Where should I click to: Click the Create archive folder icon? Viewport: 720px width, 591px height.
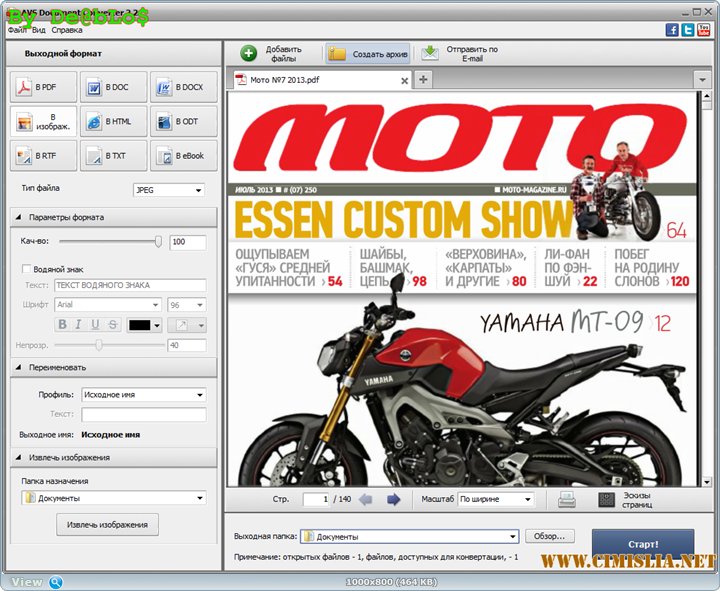(x=338, y=54)
